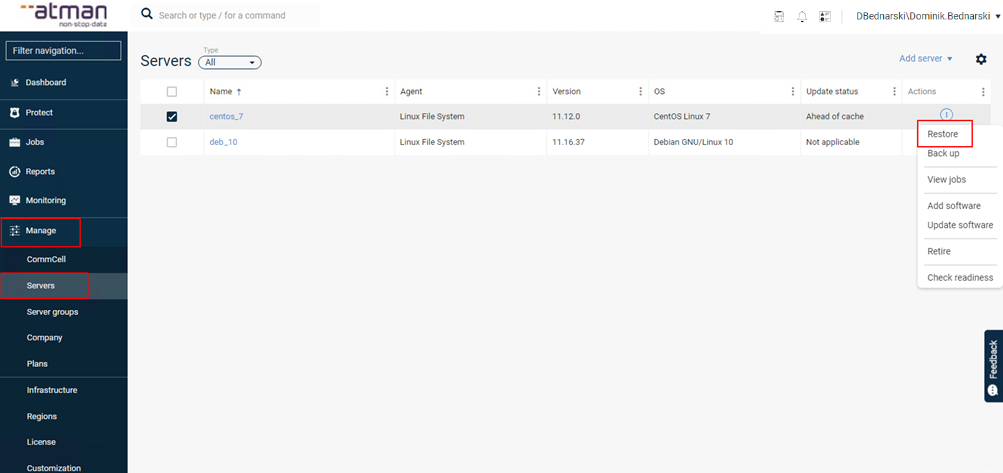Open the Feedback side tab
The width and height of the screenshot is (1003, 473).
tap(993, 366)
